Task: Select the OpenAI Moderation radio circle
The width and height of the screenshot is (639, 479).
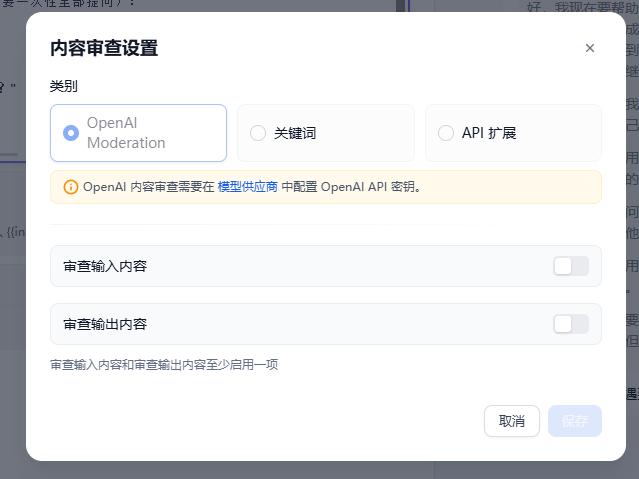Action: click(71, 133)
